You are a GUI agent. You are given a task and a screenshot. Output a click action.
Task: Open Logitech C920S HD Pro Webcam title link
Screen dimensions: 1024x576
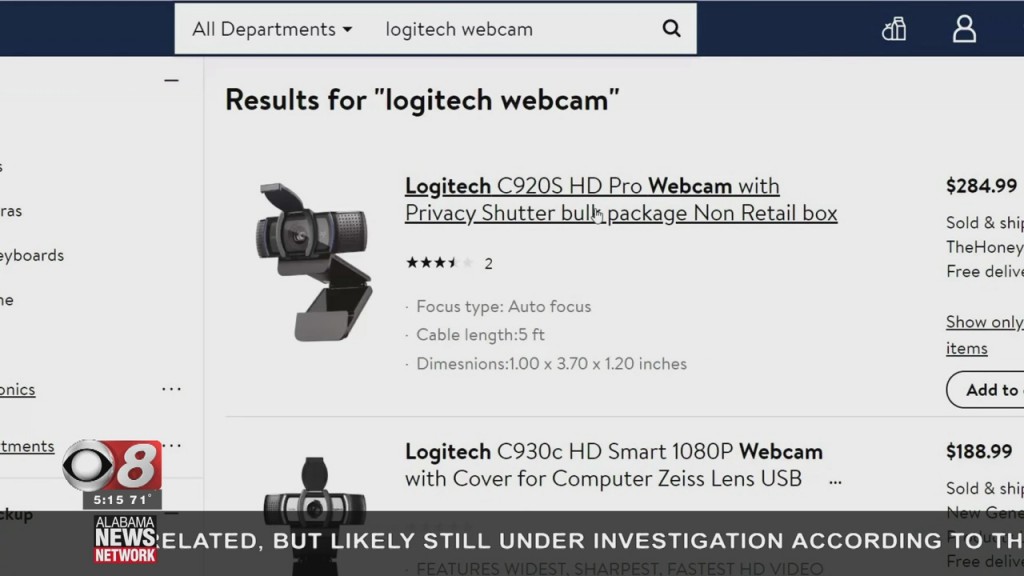[x=620, y=199]
